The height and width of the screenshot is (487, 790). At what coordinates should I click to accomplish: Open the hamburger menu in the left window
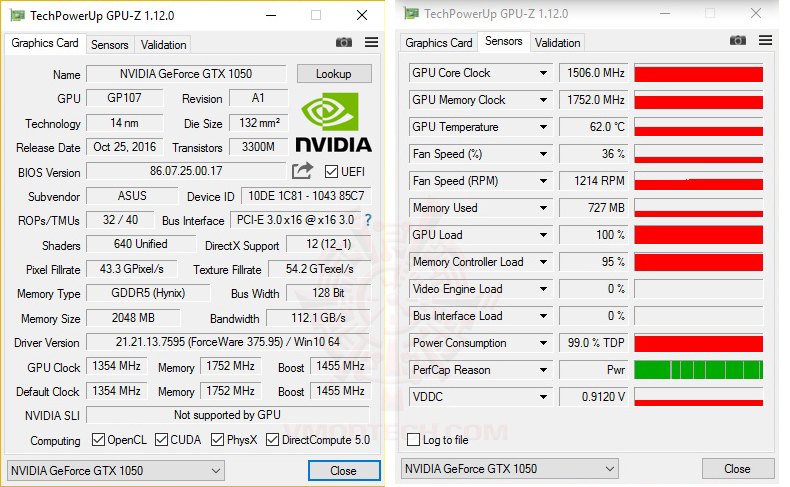(371, 42)
